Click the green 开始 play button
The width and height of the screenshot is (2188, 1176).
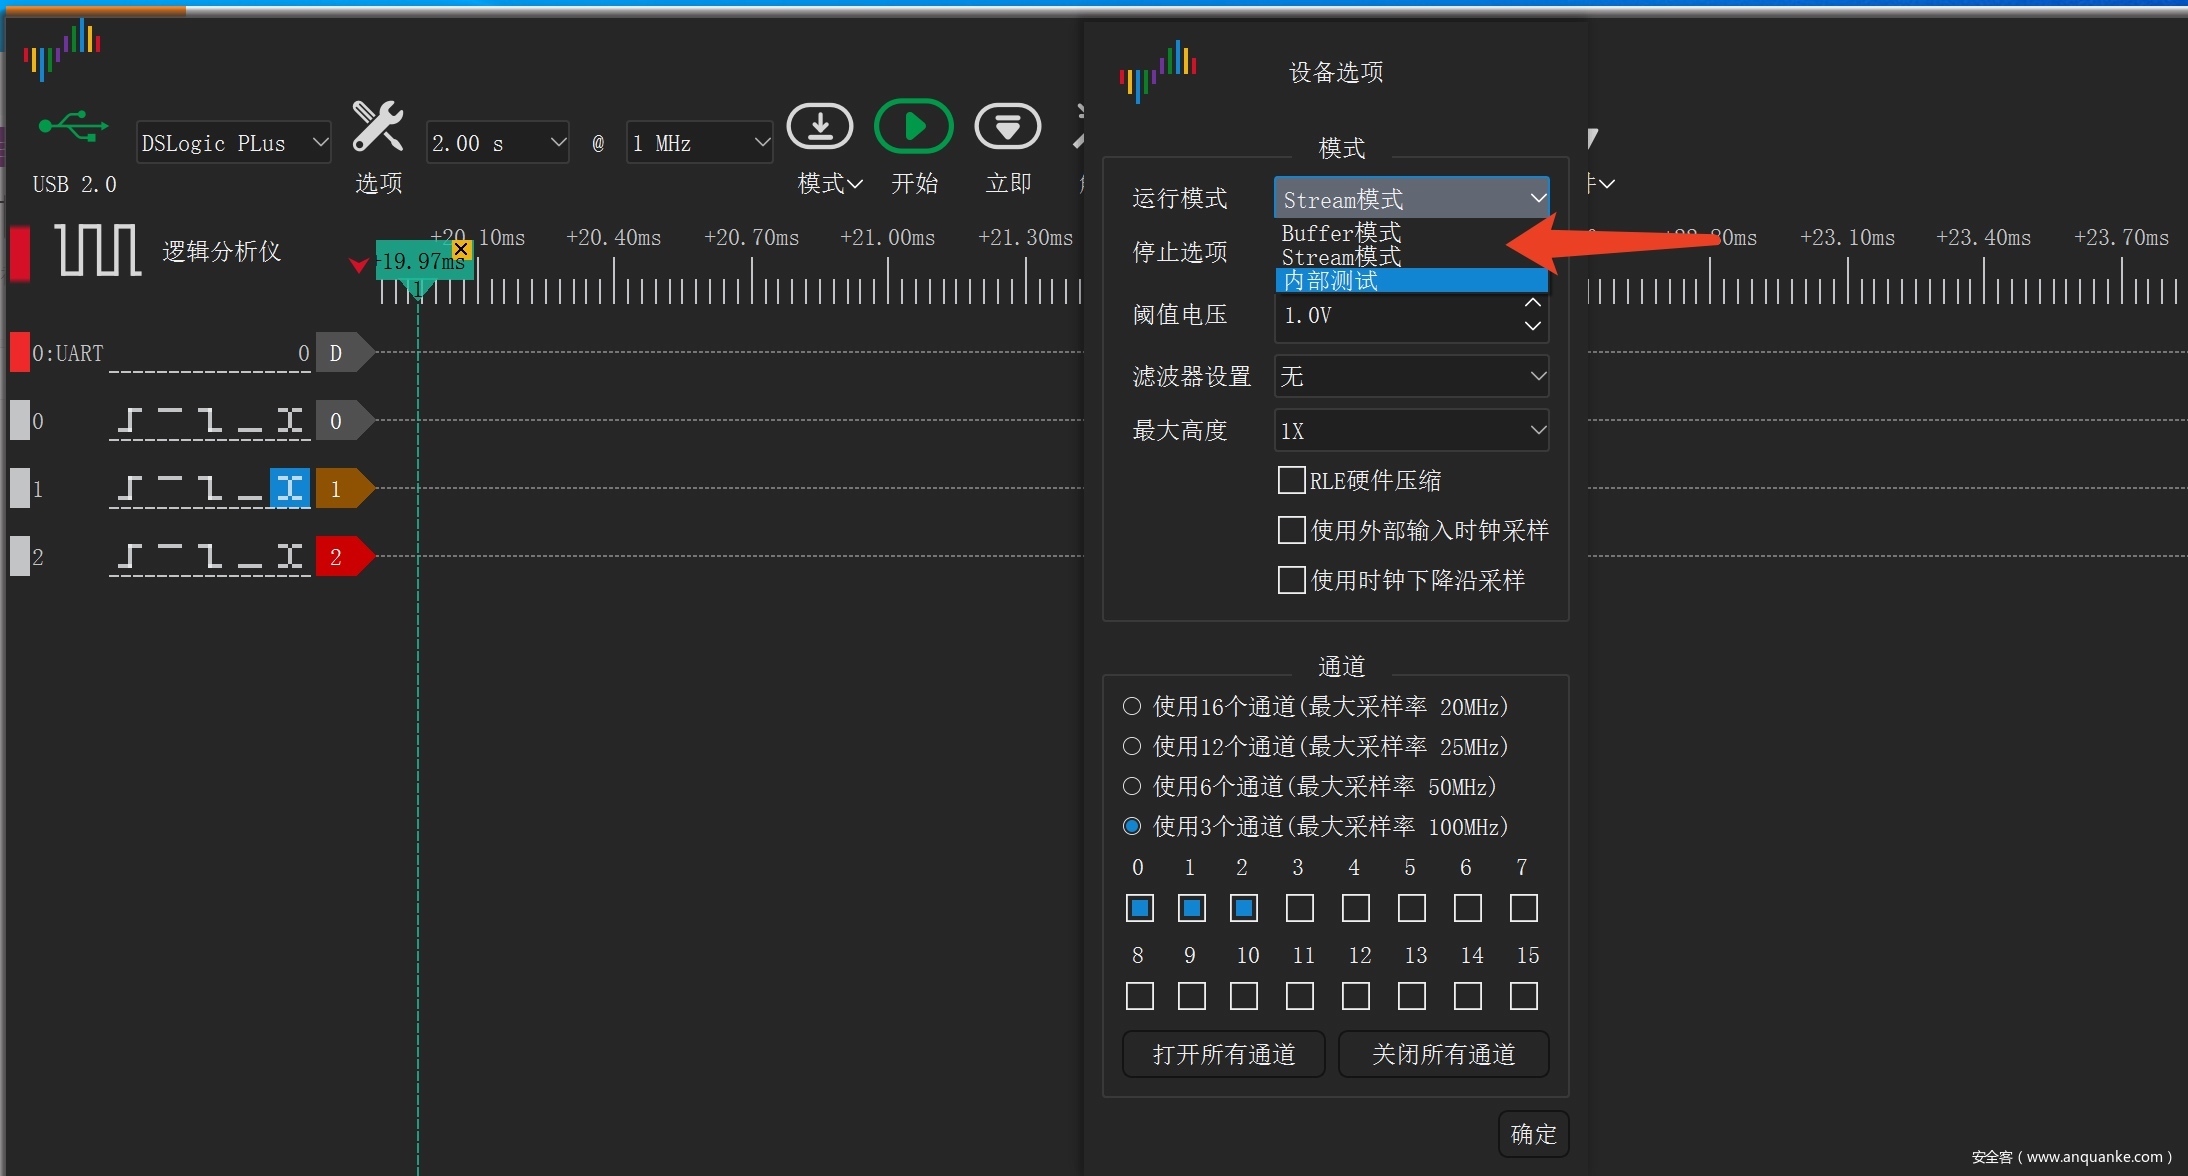913,127
